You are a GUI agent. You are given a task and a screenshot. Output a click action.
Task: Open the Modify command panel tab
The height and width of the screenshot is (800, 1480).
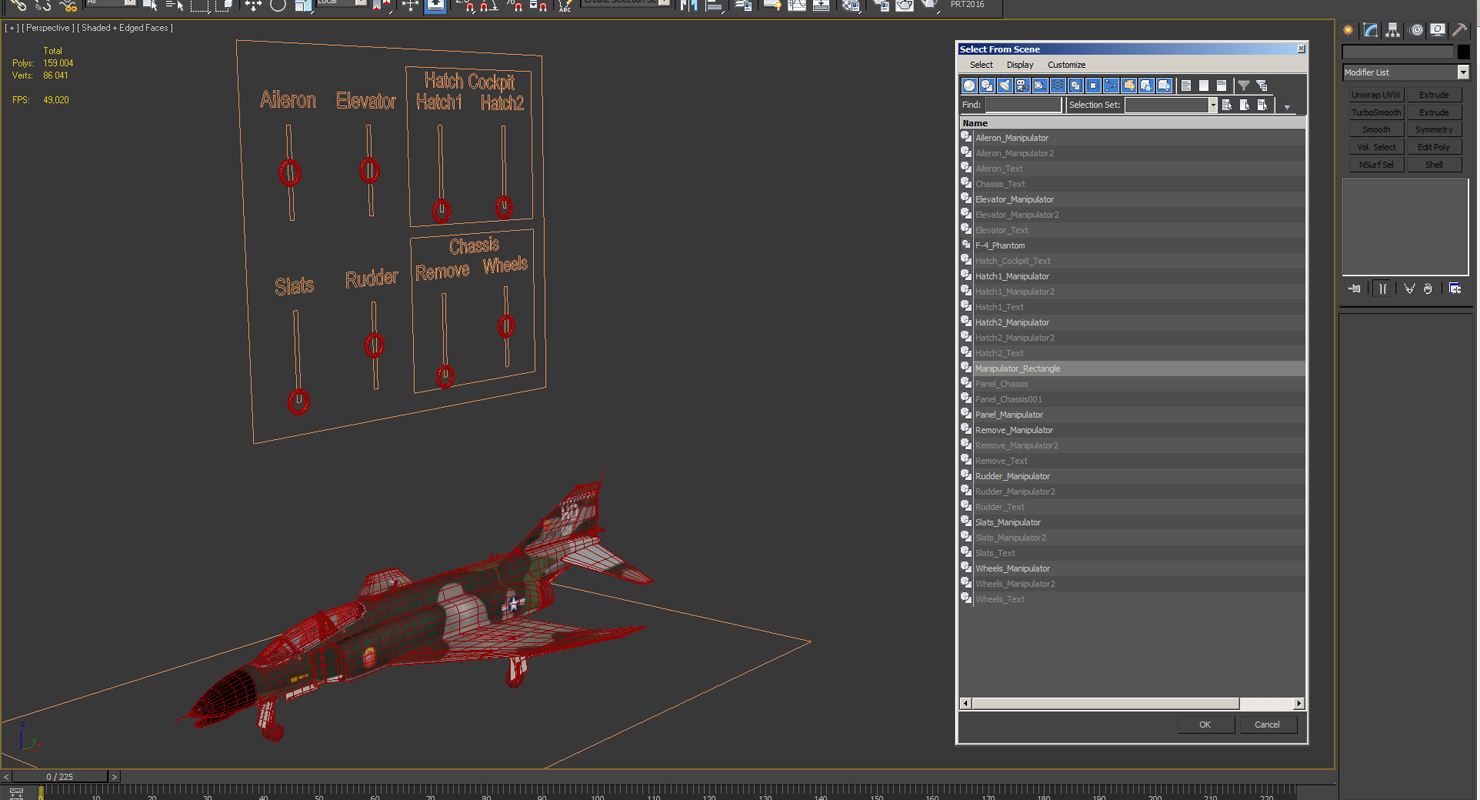[1371, 30]
